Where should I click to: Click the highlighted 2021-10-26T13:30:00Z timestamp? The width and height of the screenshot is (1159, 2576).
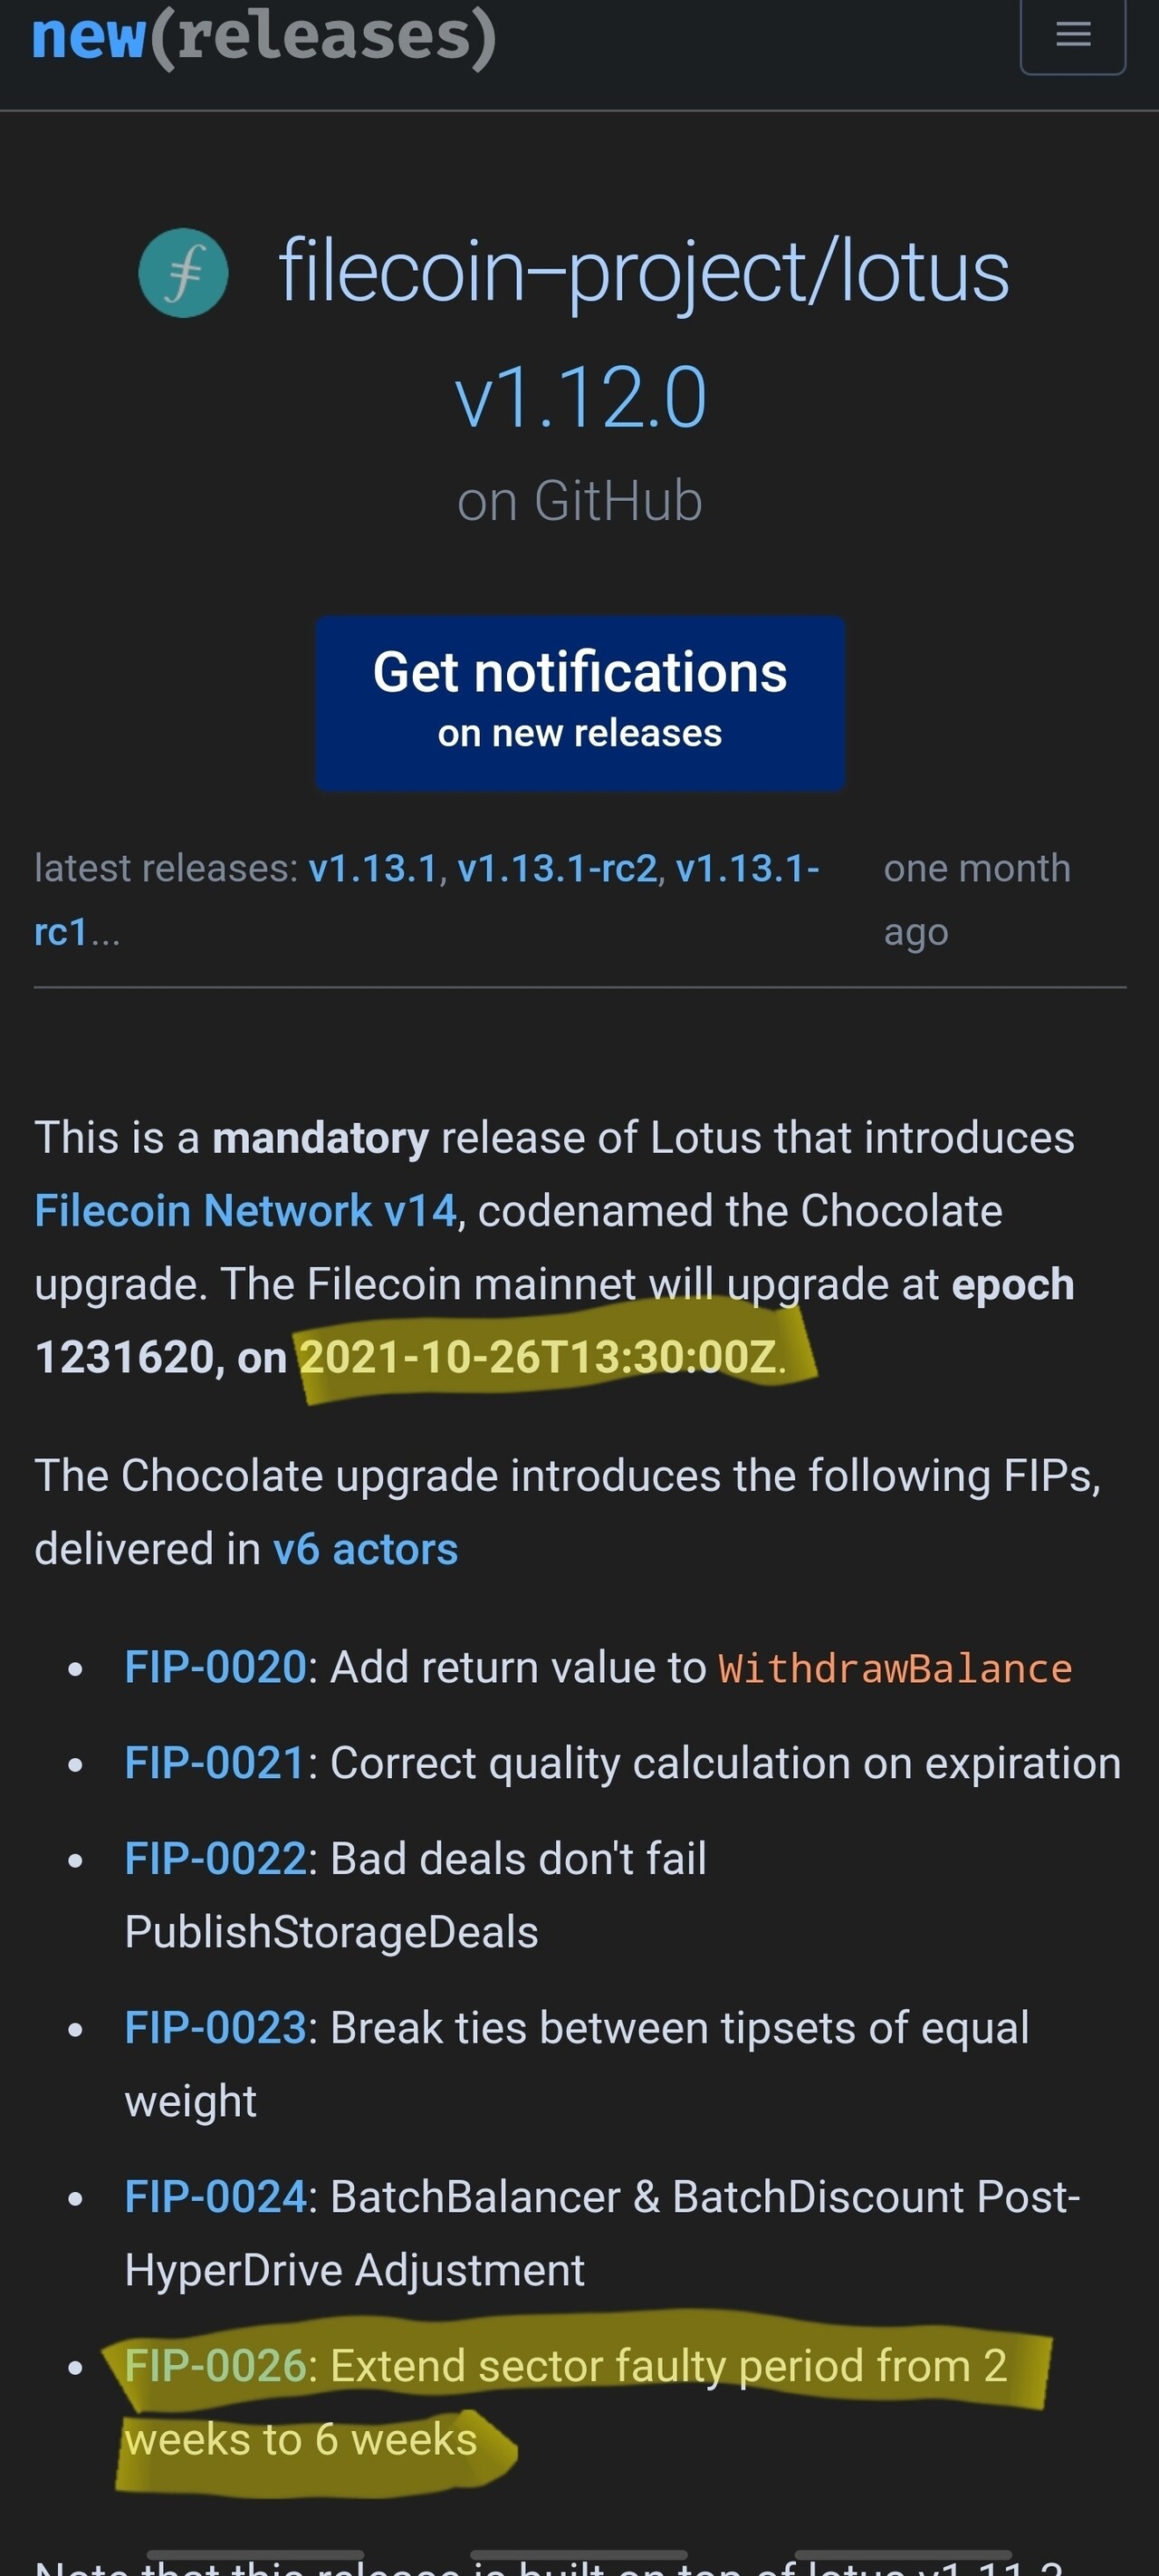tap(538, 1357)
